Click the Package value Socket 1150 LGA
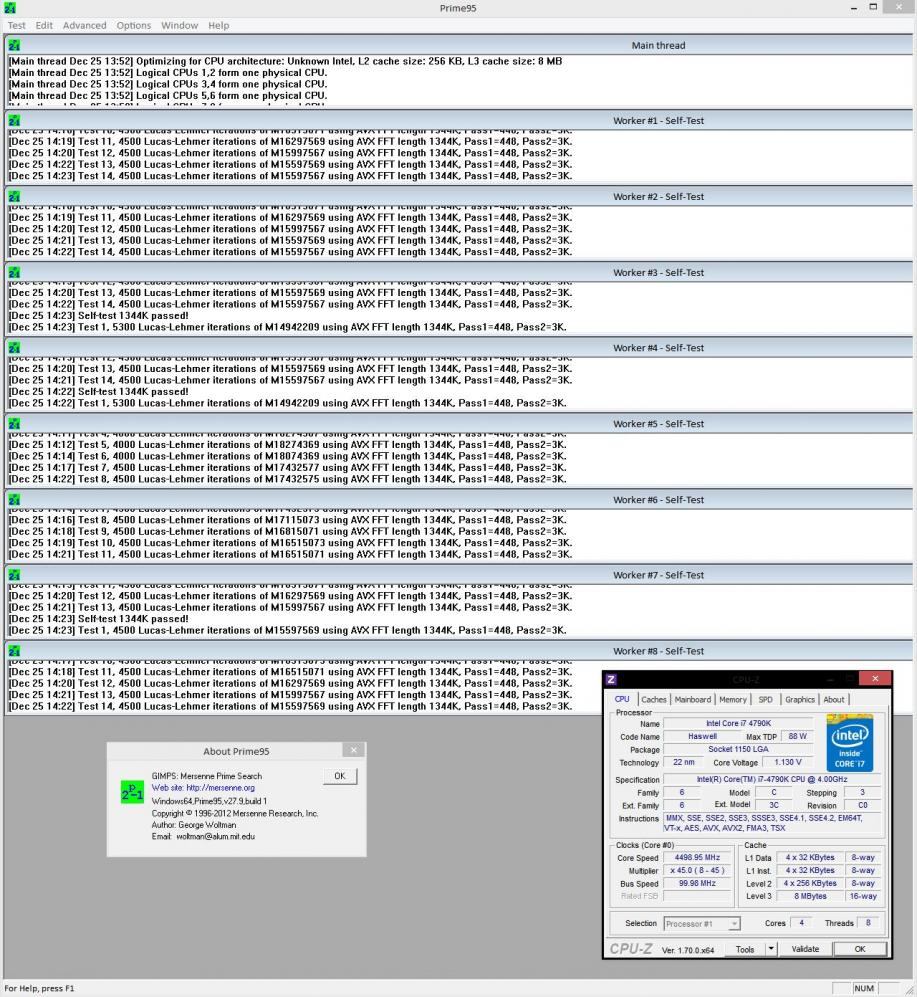Viewport: 917px width, 997px height. [x=738, y=749]
